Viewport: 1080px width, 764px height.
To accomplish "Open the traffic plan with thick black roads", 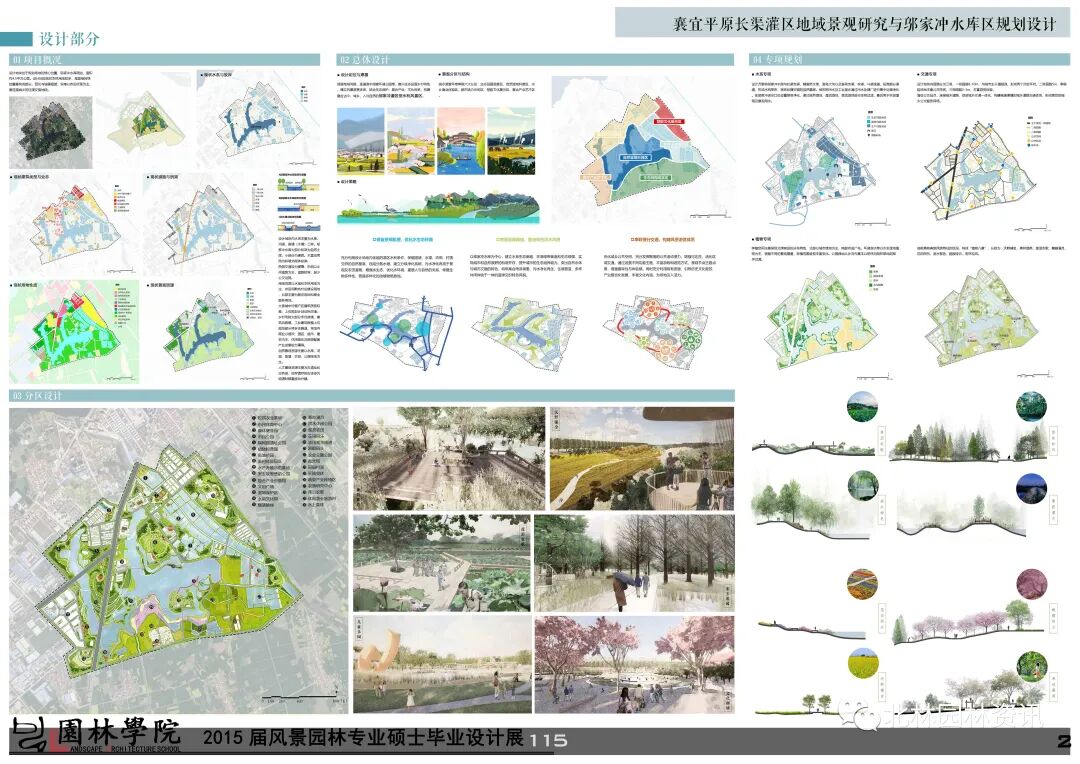I will [979, 172].
